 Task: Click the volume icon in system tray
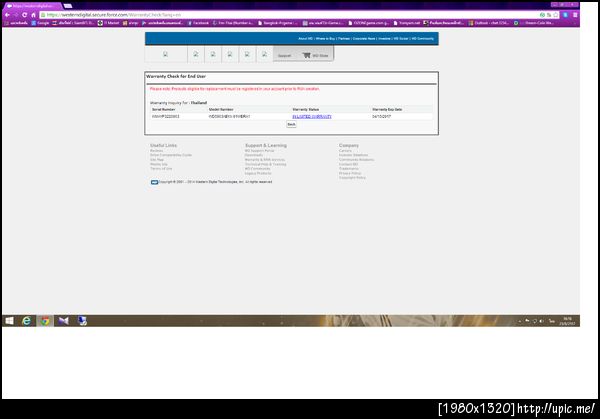541,321
